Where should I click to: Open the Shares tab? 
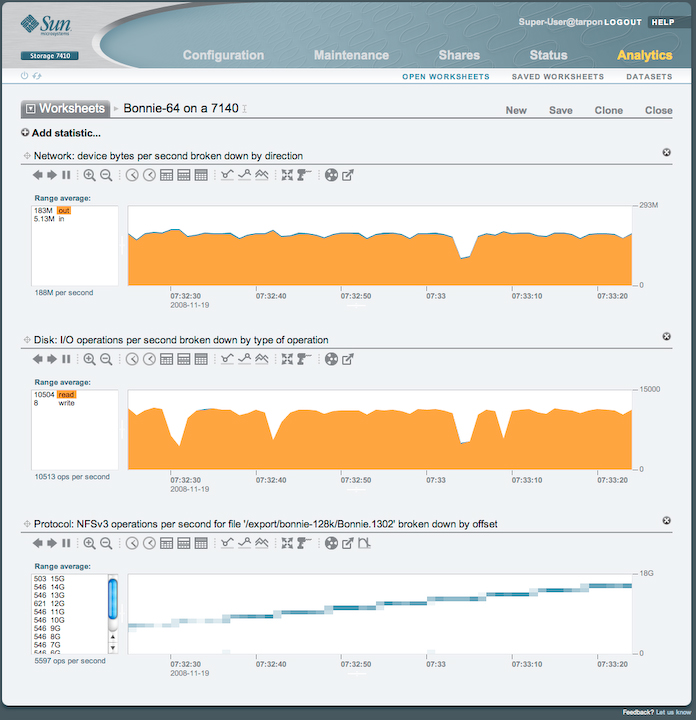[459, 55]
